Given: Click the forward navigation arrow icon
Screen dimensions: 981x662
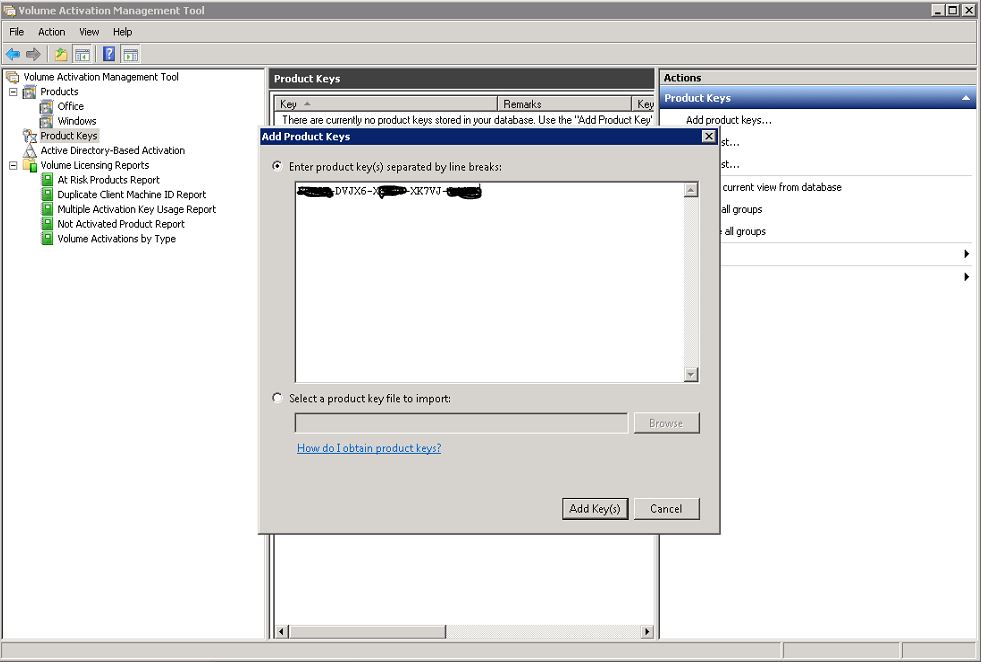Looking at the screenshot, I should coord(33,53).
